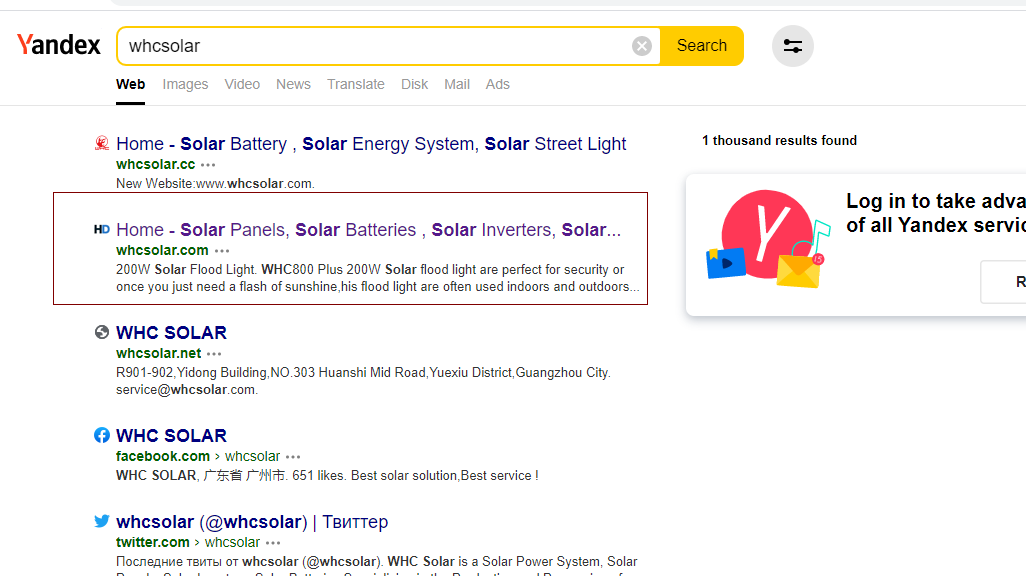Switch to the Video tab
The image size is (1026, 576).
pos(242,84)
